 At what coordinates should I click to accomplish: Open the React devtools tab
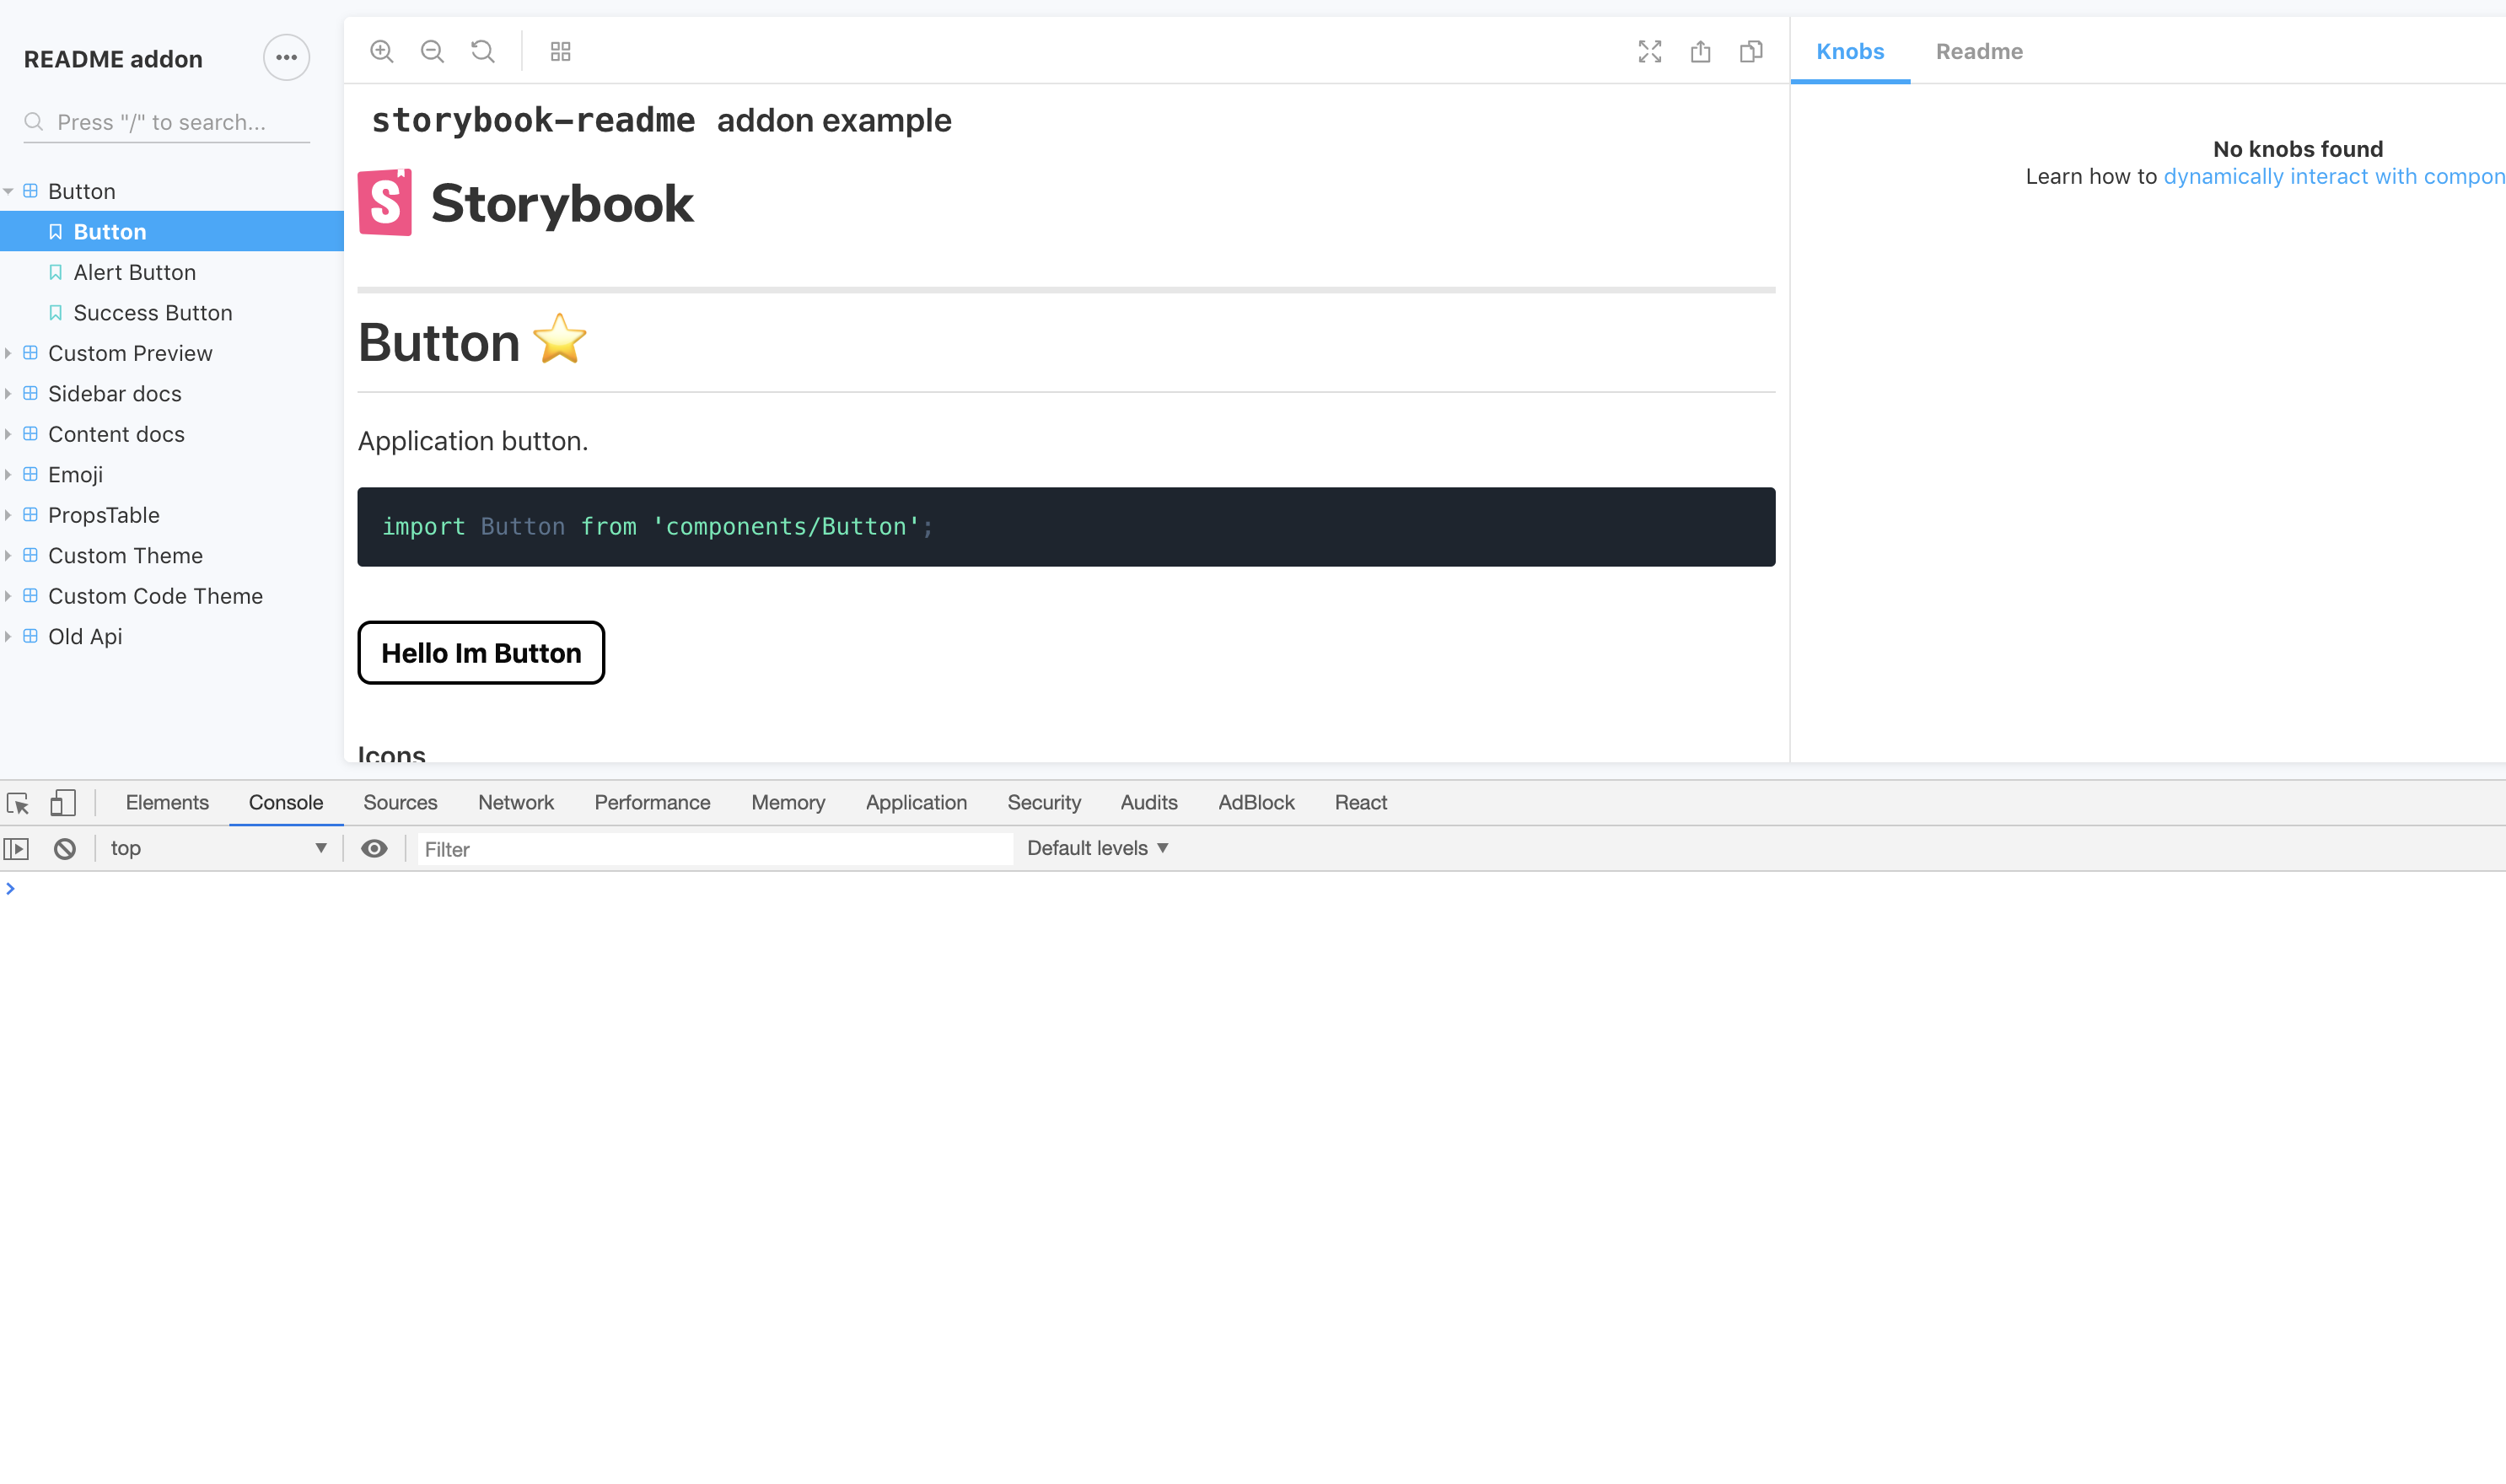(x=1360, y=803)
